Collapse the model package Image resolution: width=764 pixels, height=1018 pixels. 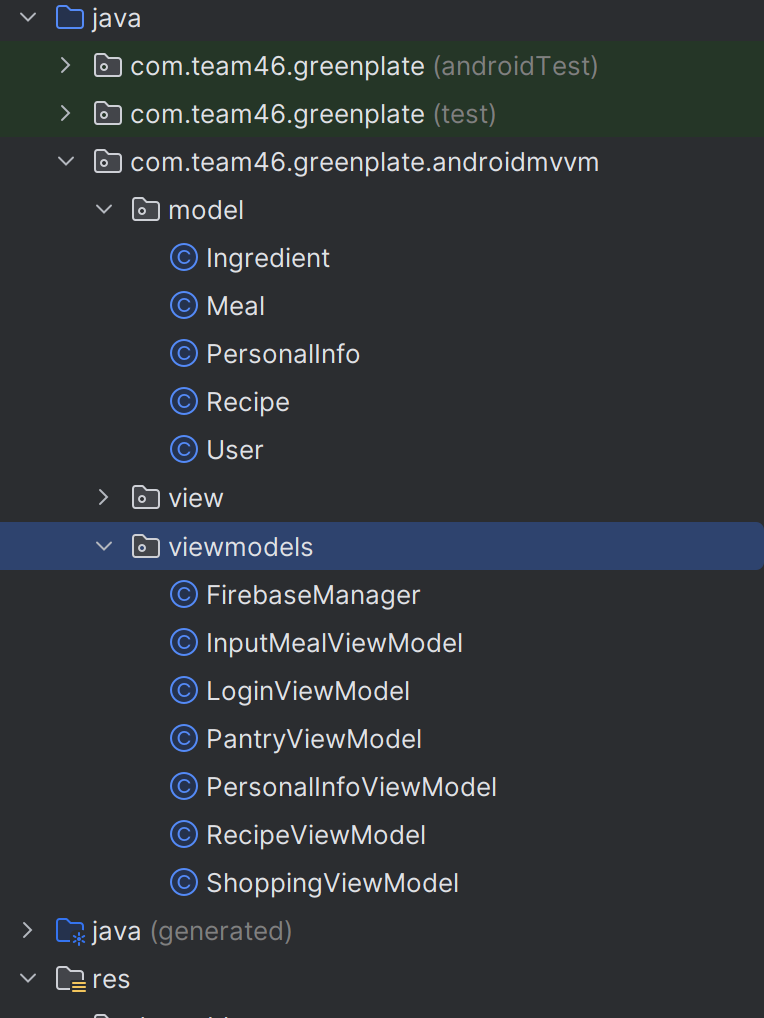[x=104, y=210]
